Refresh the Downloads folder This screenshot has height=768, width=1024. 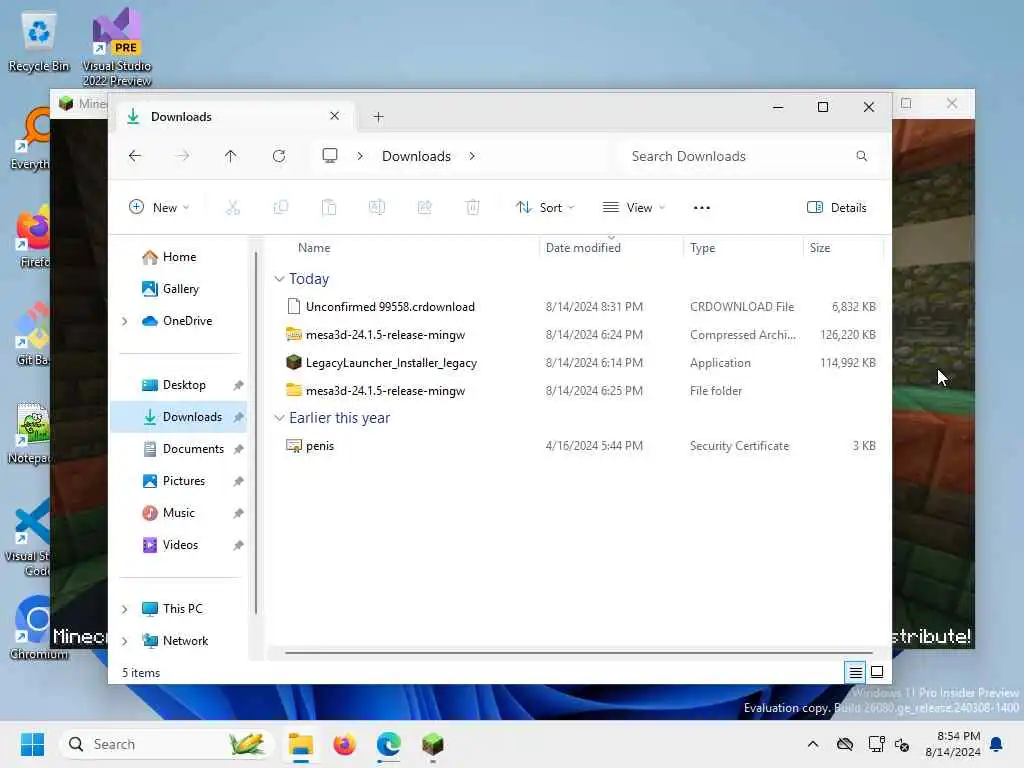coord(279,156)
